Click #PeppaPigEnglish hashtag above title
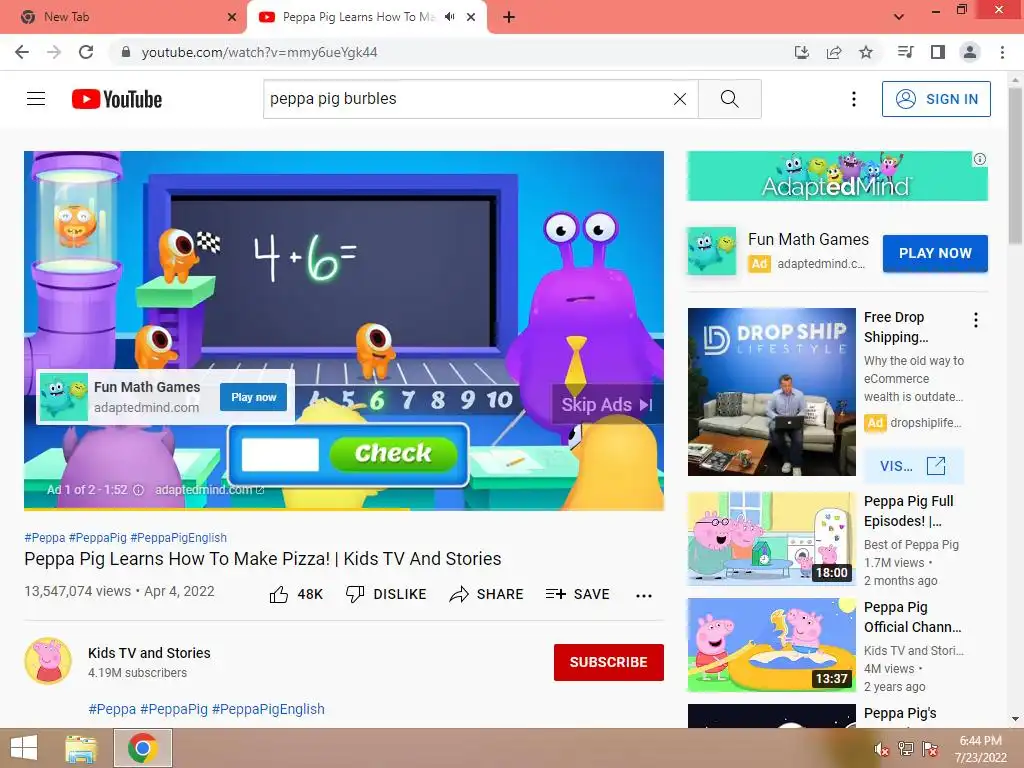1024x768 pixels. pyautogui.click(x=178, y=537)
